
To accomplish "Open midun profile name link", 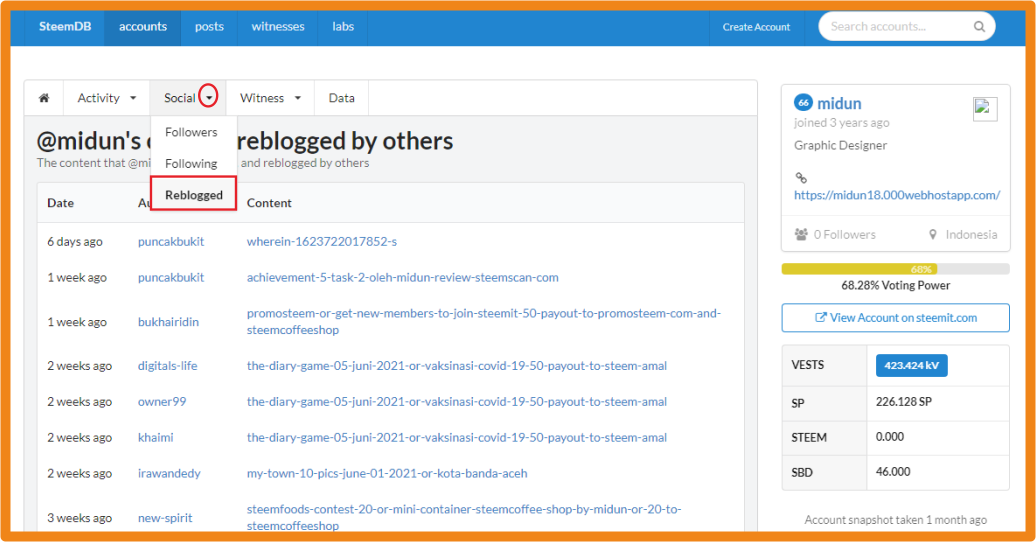I will tap(839, 104).
